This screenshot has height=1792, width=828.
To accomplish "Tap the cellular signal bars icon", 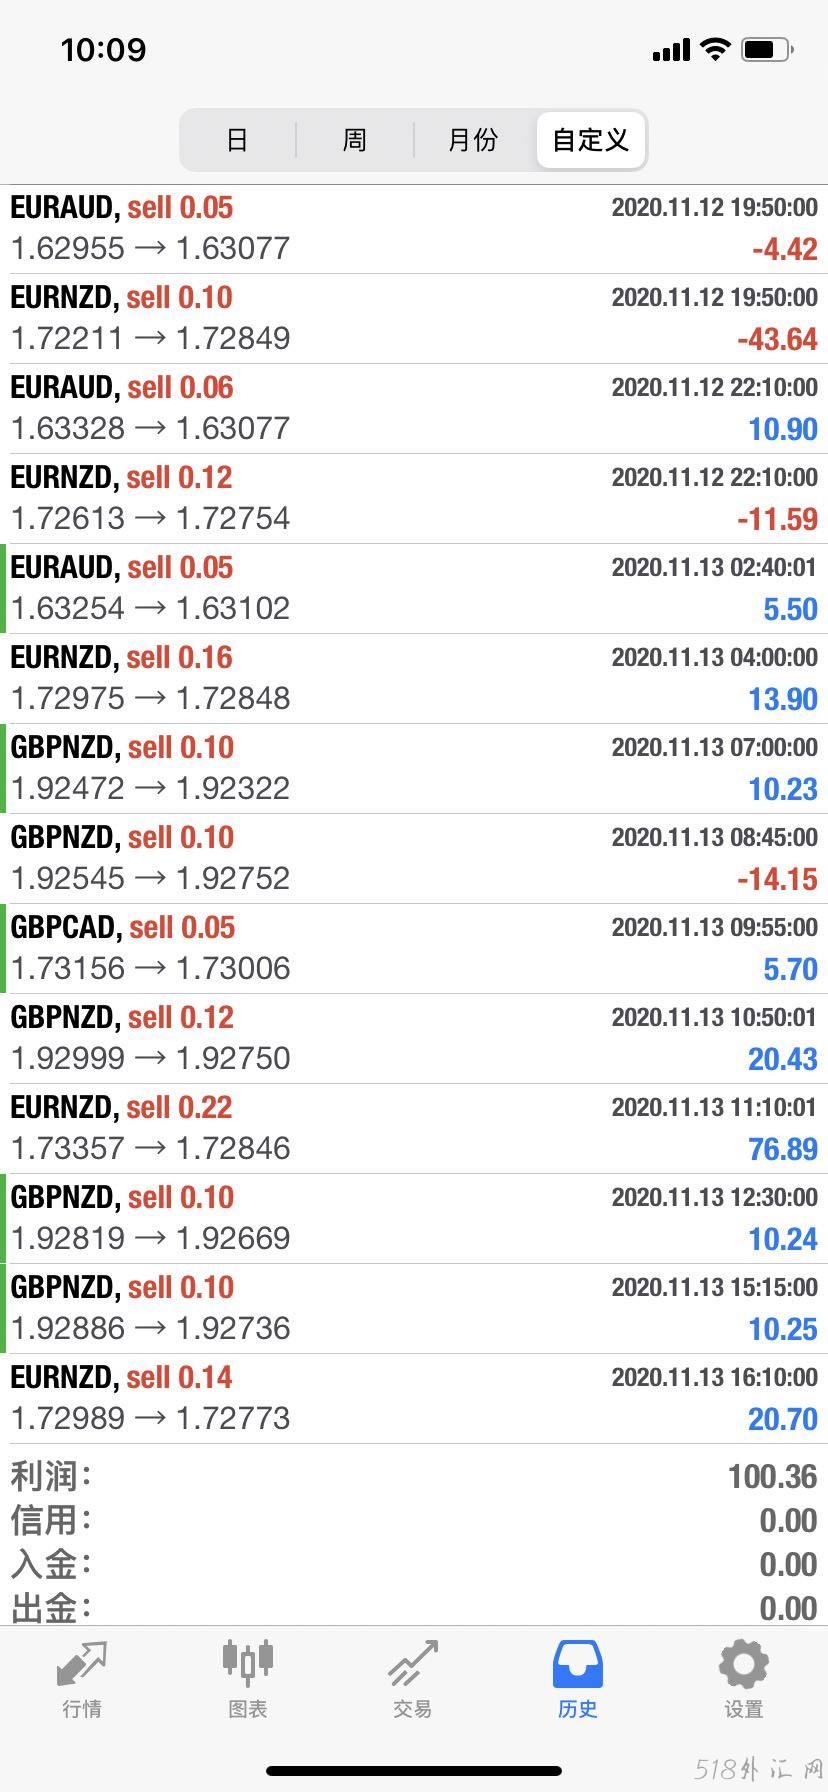I will (x=671, y=50).
